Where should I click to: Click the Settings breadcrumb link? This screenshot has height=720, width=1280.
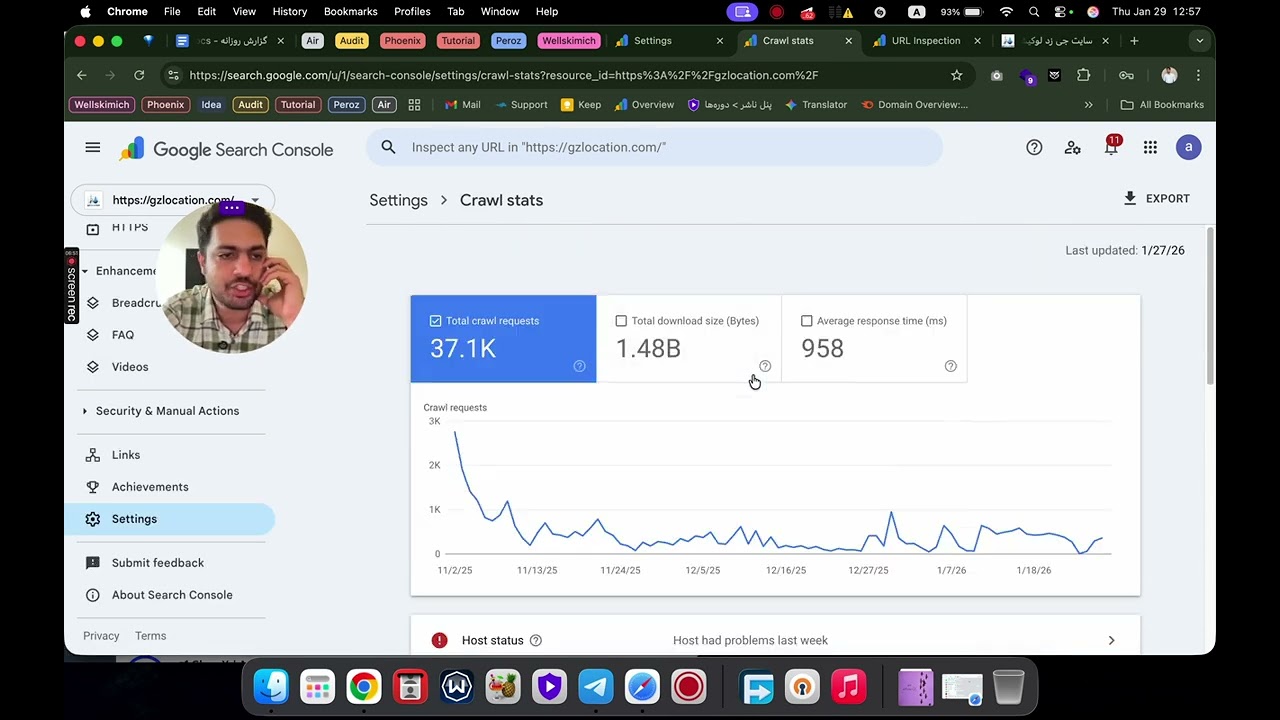coord(398,200)
